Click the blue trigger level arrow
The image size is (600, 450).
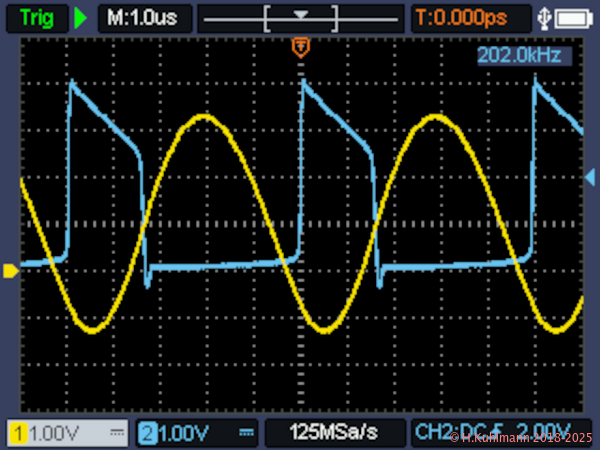coord(590,177)
